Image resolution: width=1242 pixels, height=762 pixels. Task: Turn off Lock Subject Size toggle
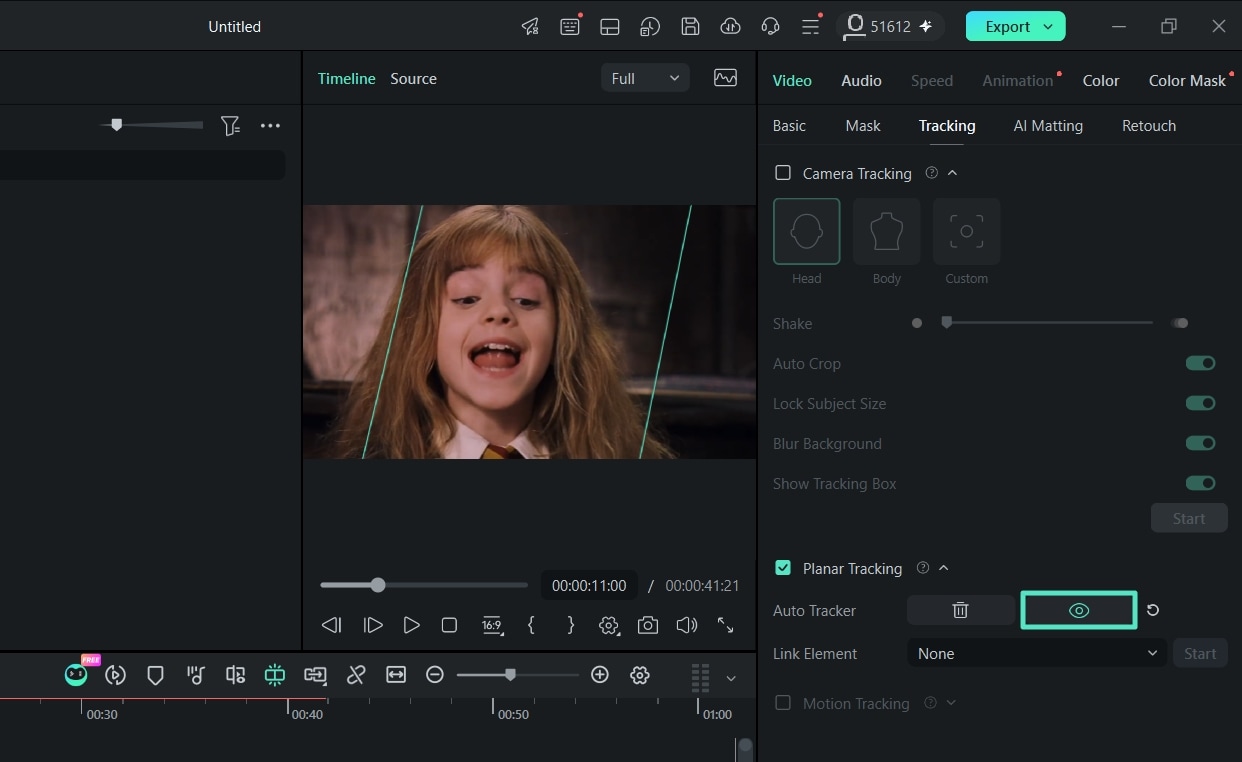[x=1200, y=403]
